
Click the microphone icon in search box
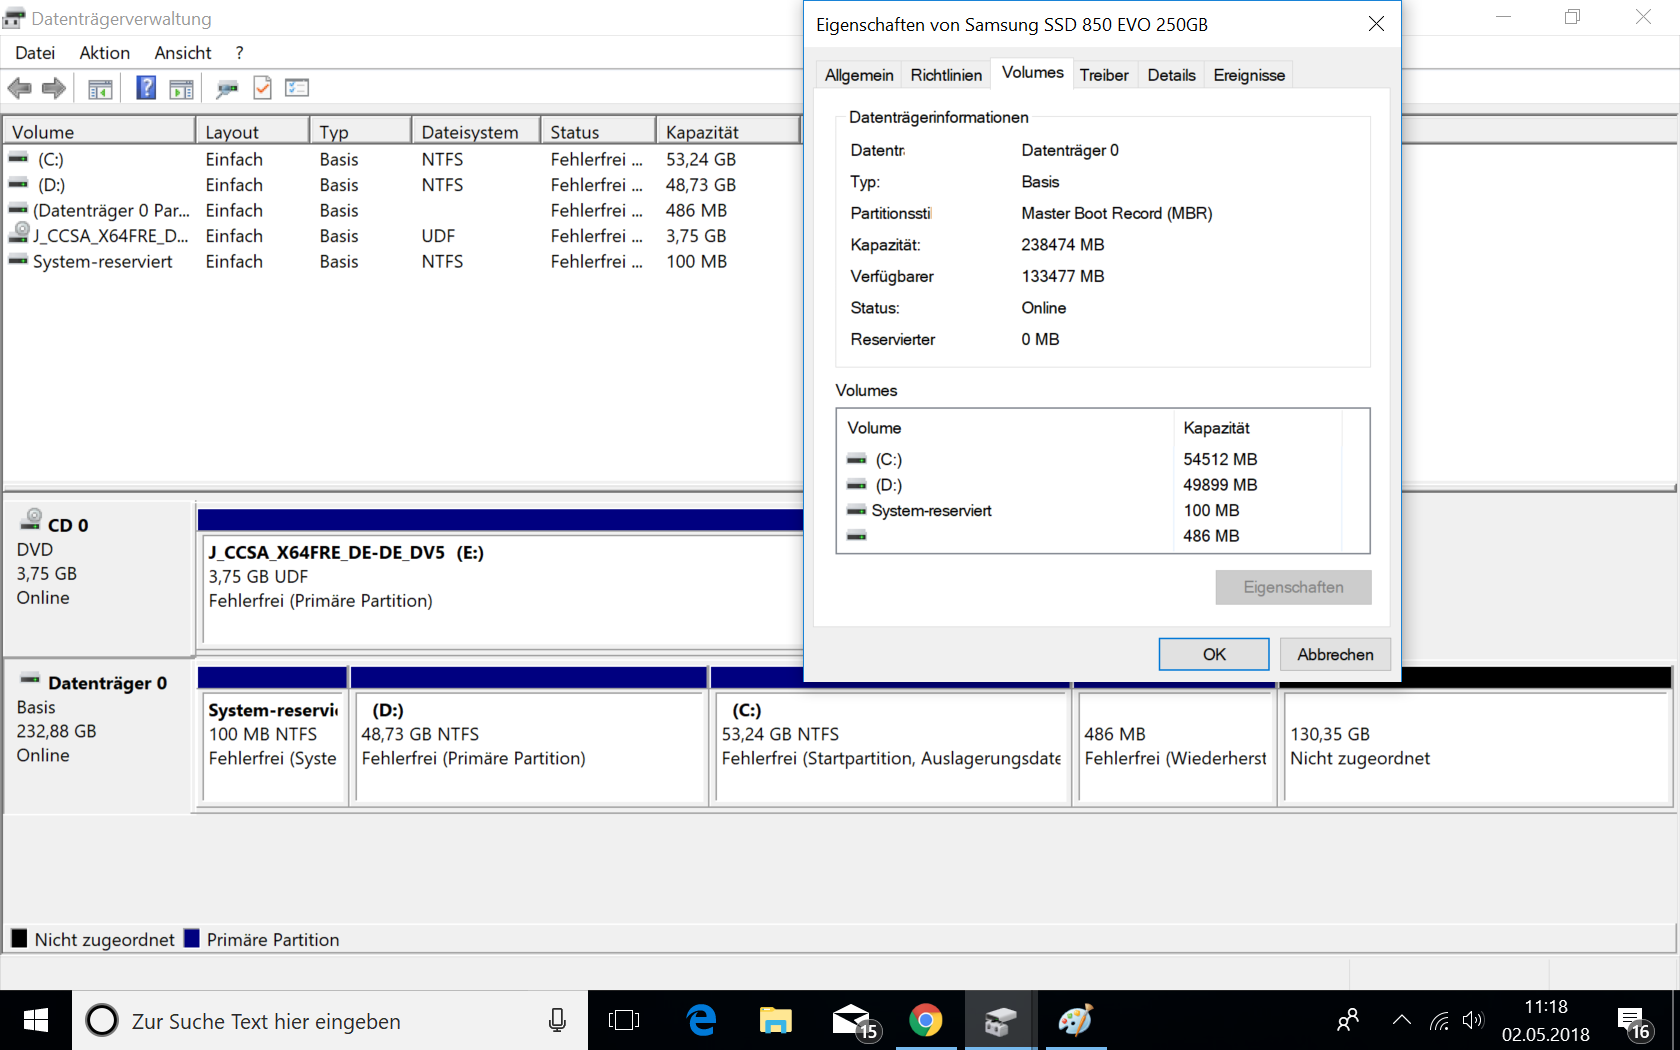pyautogui.click(x=557, y=1020)
